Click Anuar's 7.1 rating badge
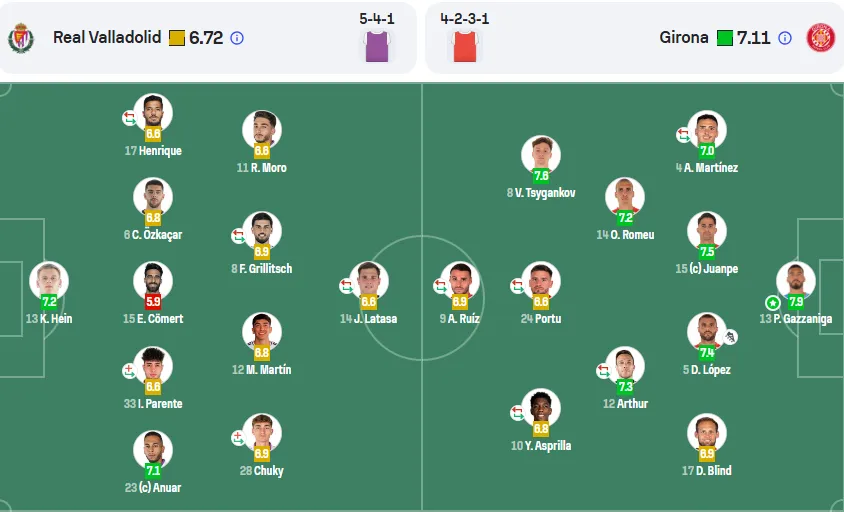 pyautogui.click(x=153, y=470)
